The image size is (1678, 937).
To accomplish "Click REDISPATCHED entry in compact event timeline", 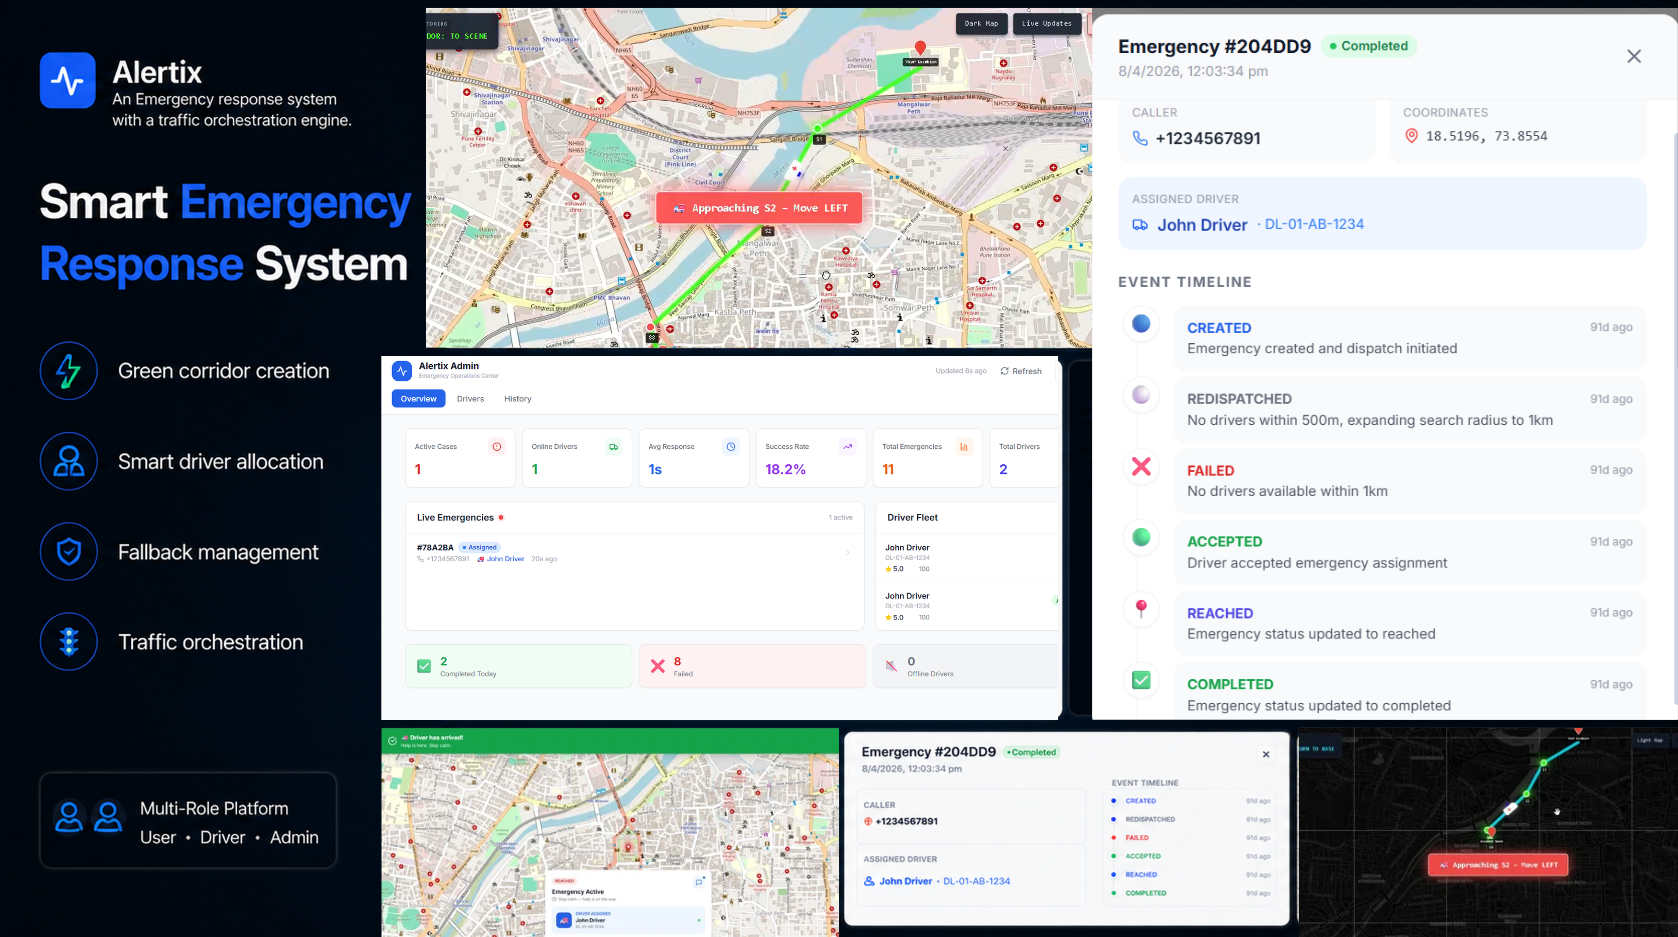I will coord(1150,819).
